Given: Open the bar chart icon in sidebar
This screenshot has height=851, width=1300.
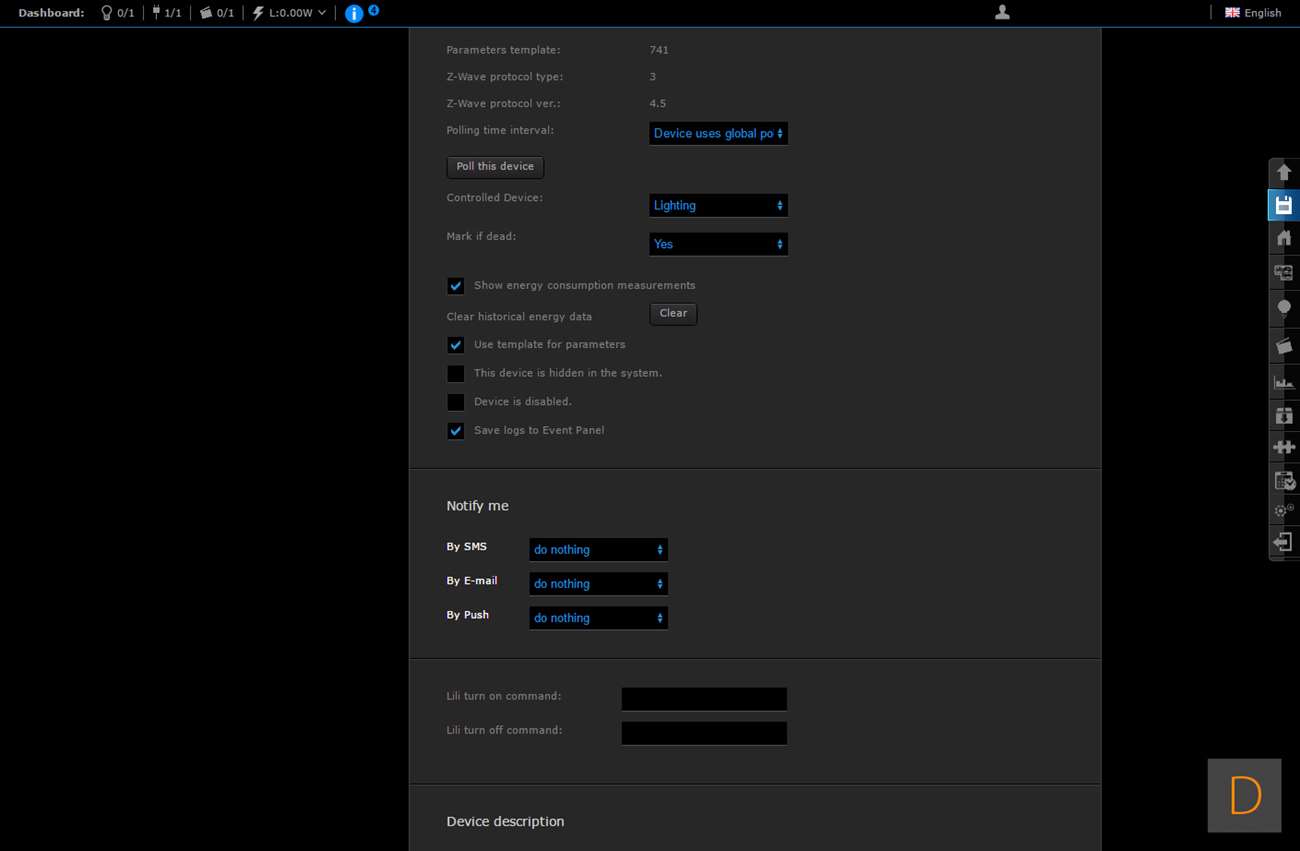Looking at the screenshot, I should point(1284,382).
